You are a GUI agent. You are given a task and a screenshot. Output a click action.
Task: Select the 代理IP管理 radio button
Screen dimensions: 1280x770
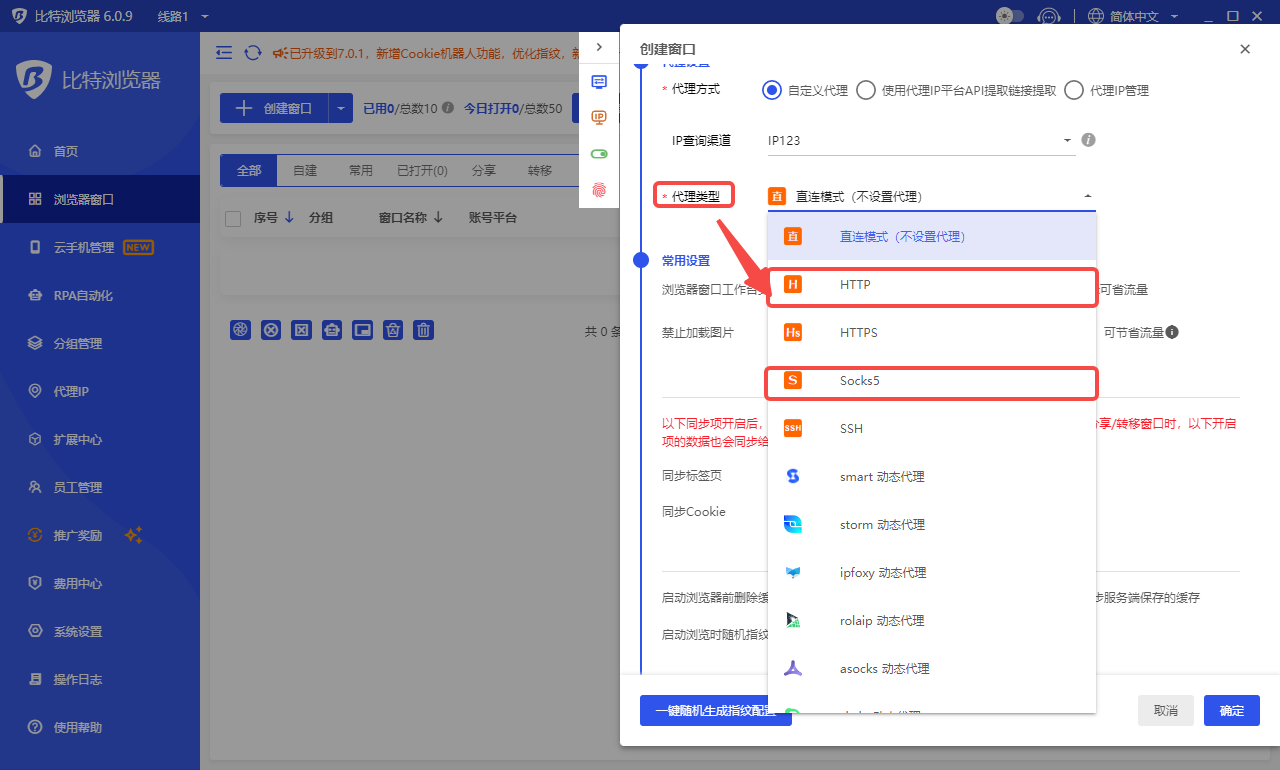coord(1074,90)
